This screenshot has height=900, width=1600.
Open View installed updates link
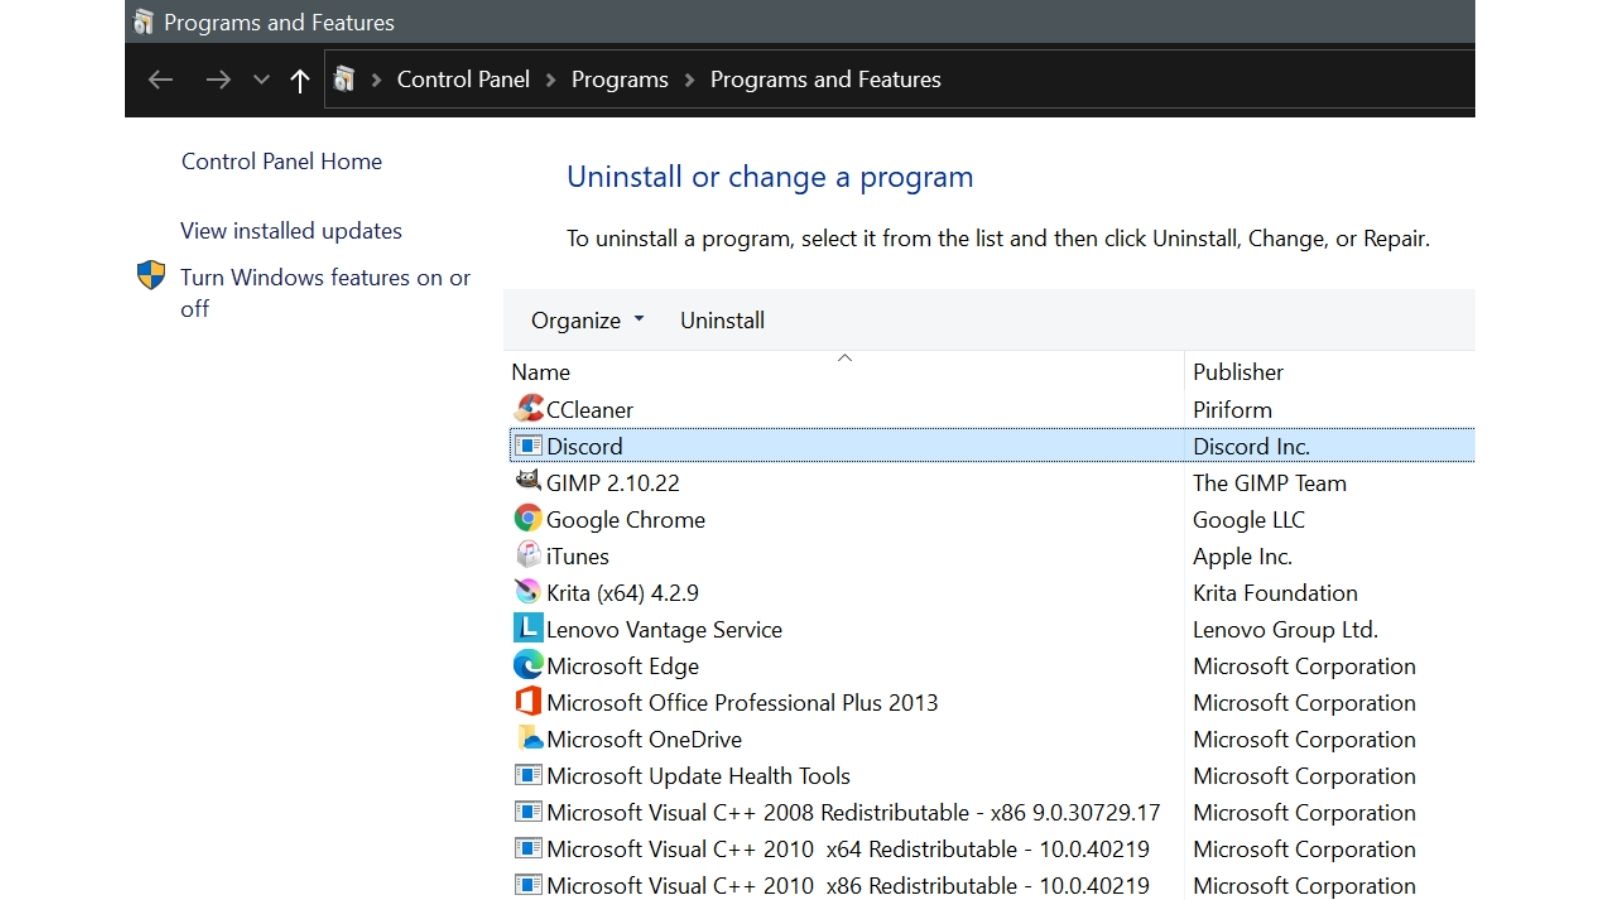tap(291, 230)
